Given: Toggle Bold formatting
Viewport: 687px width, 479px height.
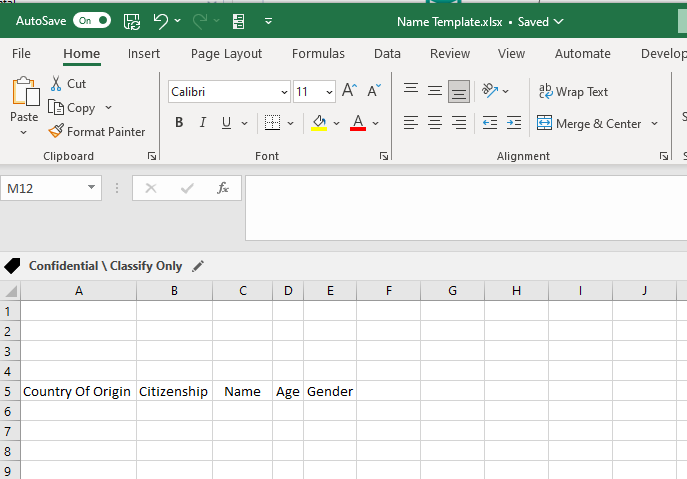Looking at the screenshot, I should click(x=179, y=123).
